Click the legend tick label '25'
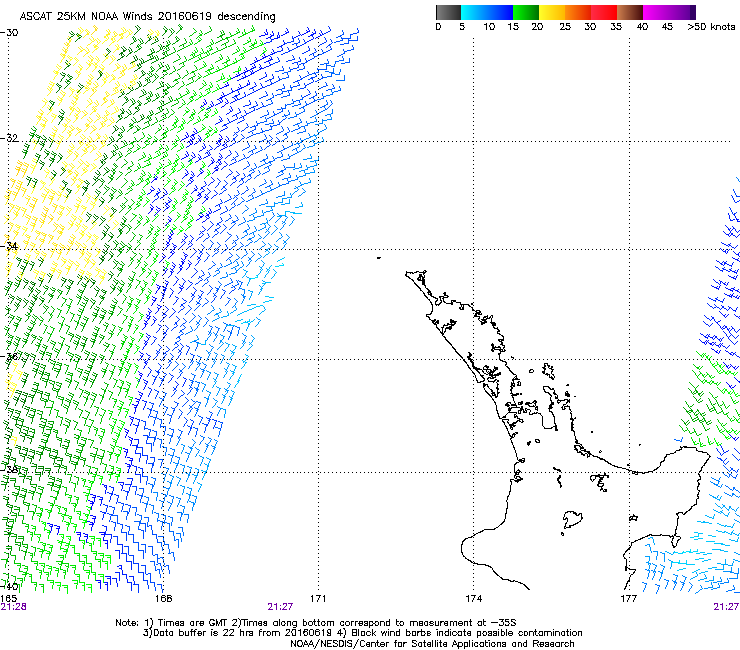This screenshot has width=740, height=650. (565, 27)
